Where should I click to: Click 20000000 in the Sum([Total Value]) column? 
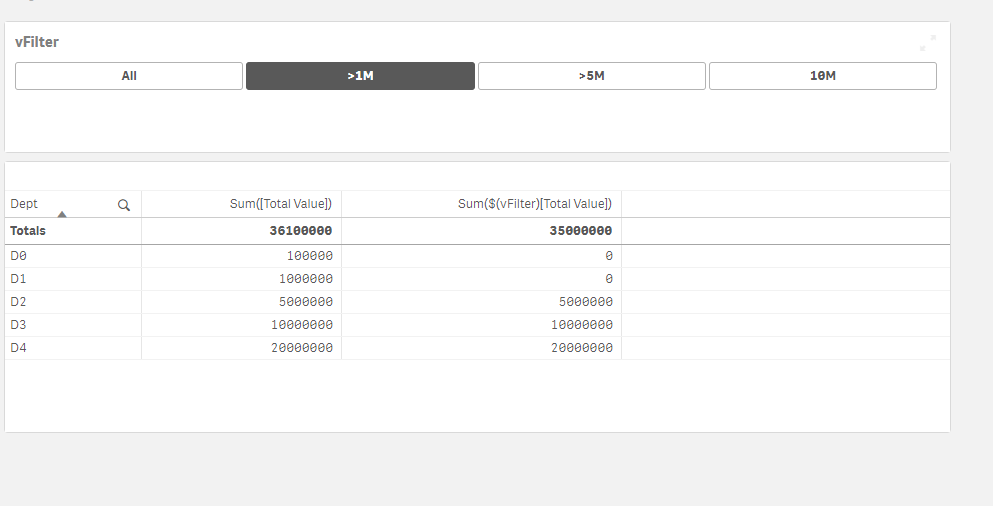point(302,348)
